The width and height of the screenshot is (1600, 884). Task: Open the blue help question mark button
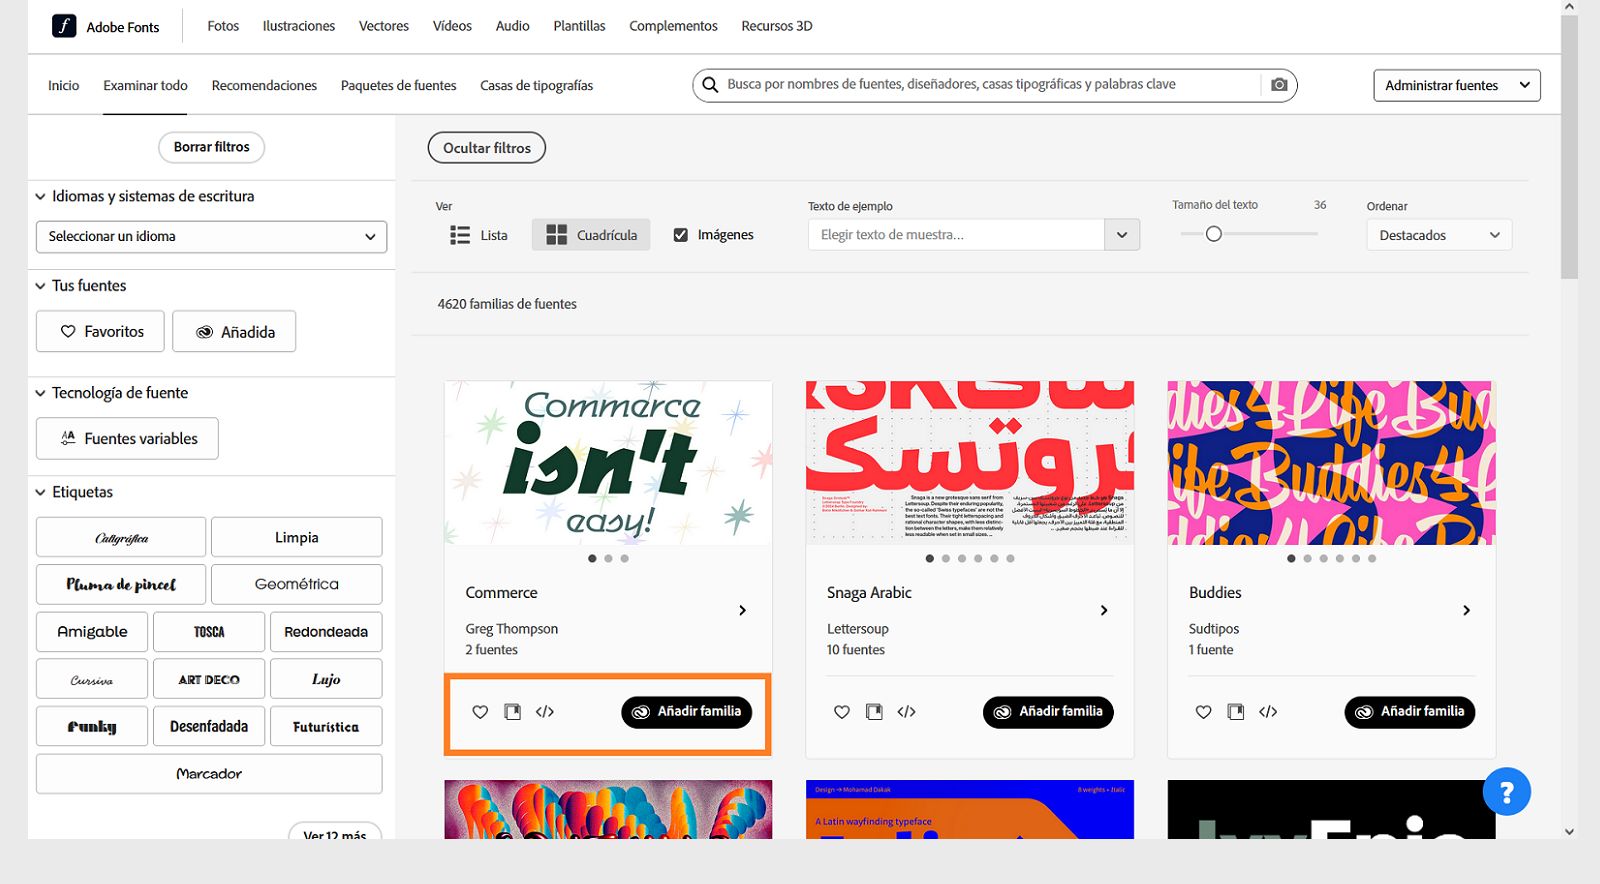1507,792
